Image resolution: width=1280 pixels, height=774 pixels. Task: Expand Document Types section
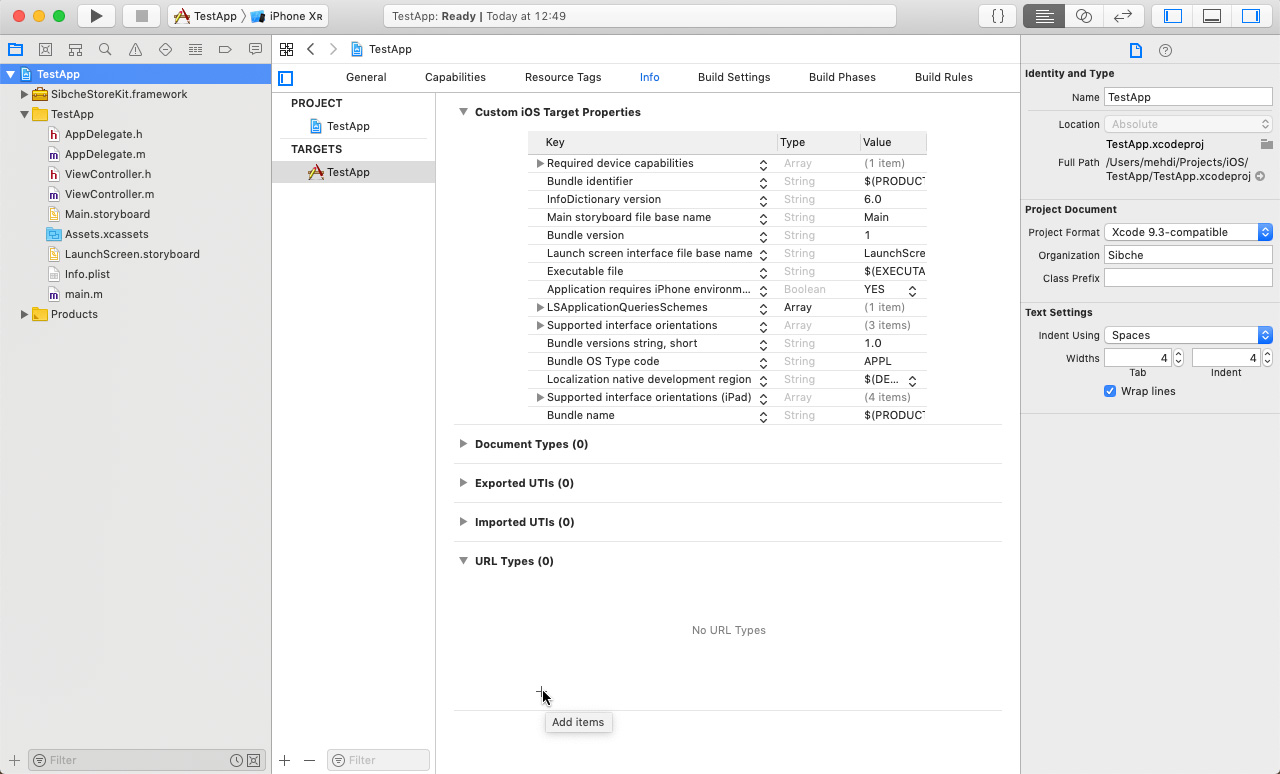[463, 443]
